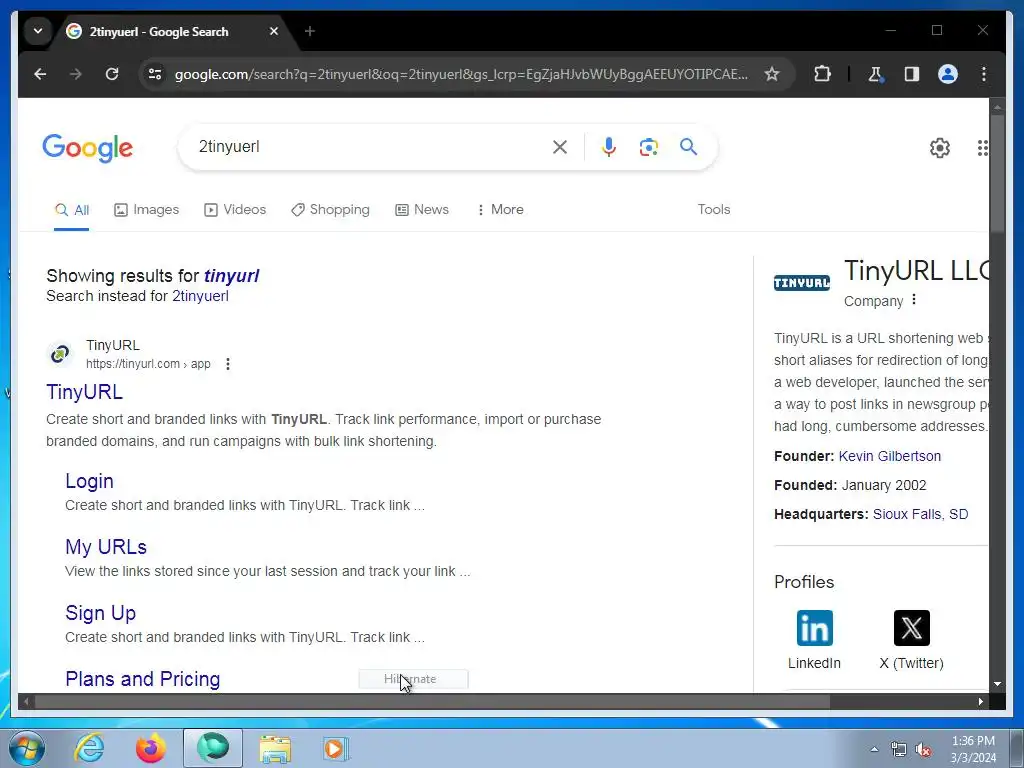1024x768 pixels.
Task: Open Windows Explorer folder on taskbar
Action: [275, 748]
